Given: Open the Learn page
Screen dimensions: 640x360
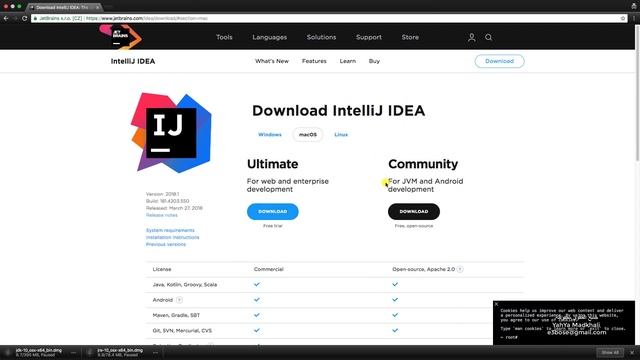Looking at the screenshot, I should (x=348, y=61).
